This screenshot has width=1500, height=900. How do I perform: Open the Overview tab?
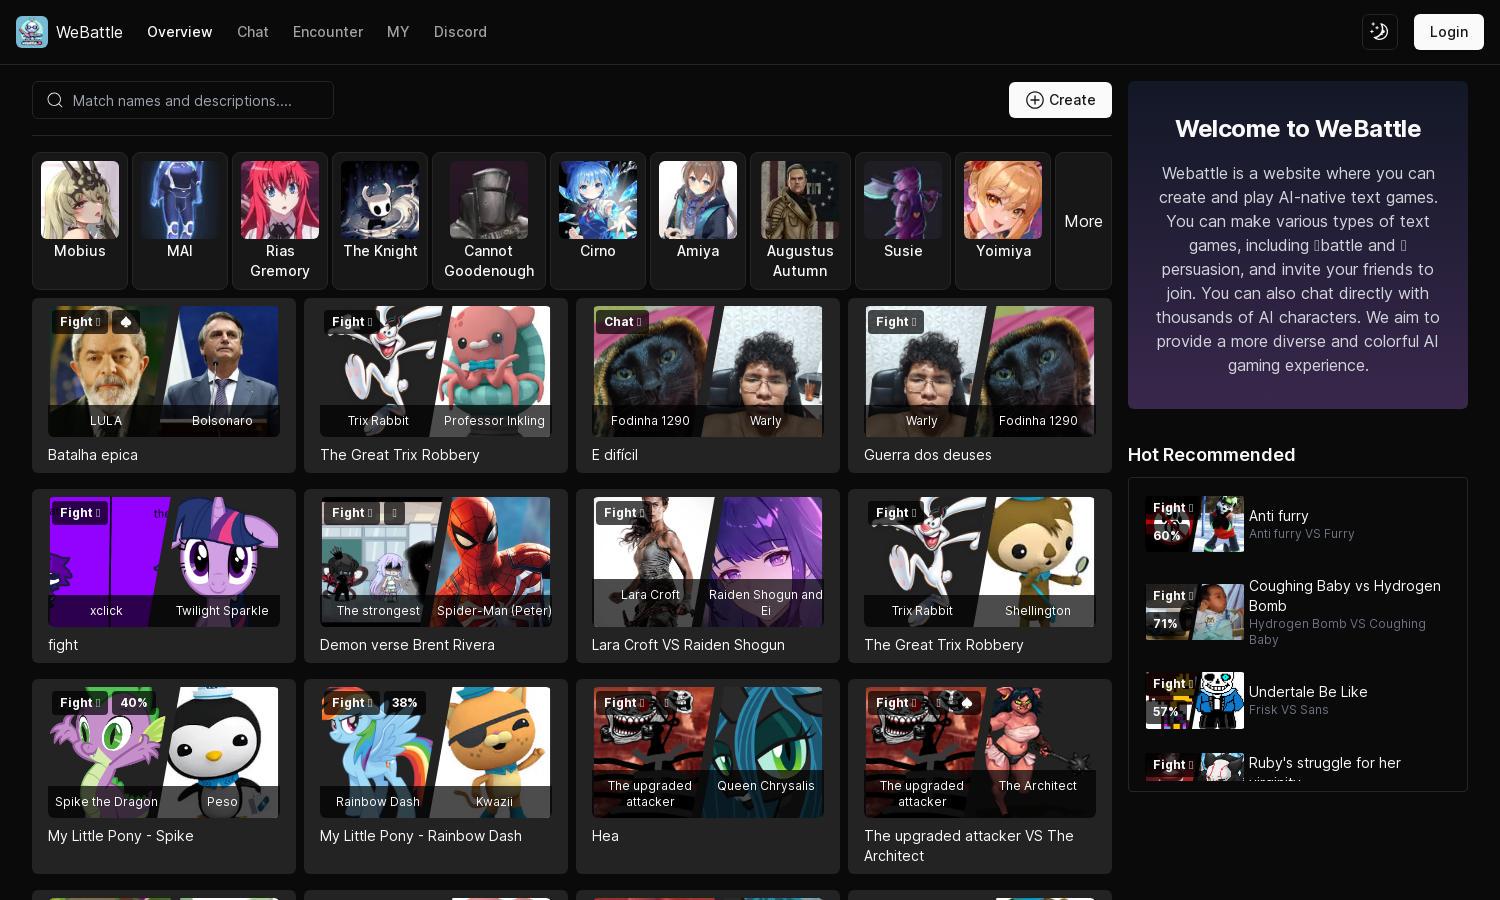(x=180, y=32)
